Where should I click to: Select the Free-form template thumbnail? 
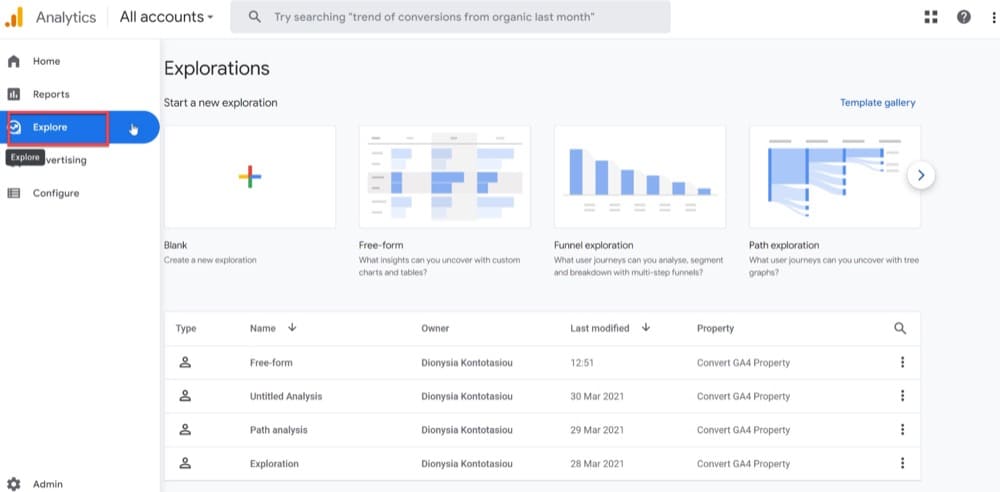[445, 177]
